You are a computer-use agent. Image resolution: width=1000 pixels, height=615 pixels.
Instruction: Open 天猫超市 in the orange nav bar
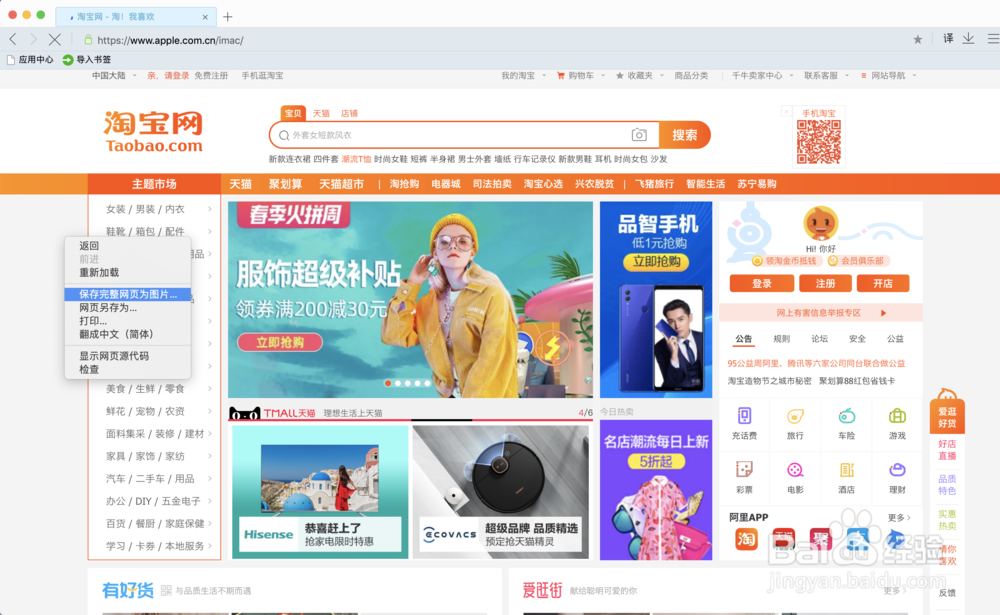point(341,184)
